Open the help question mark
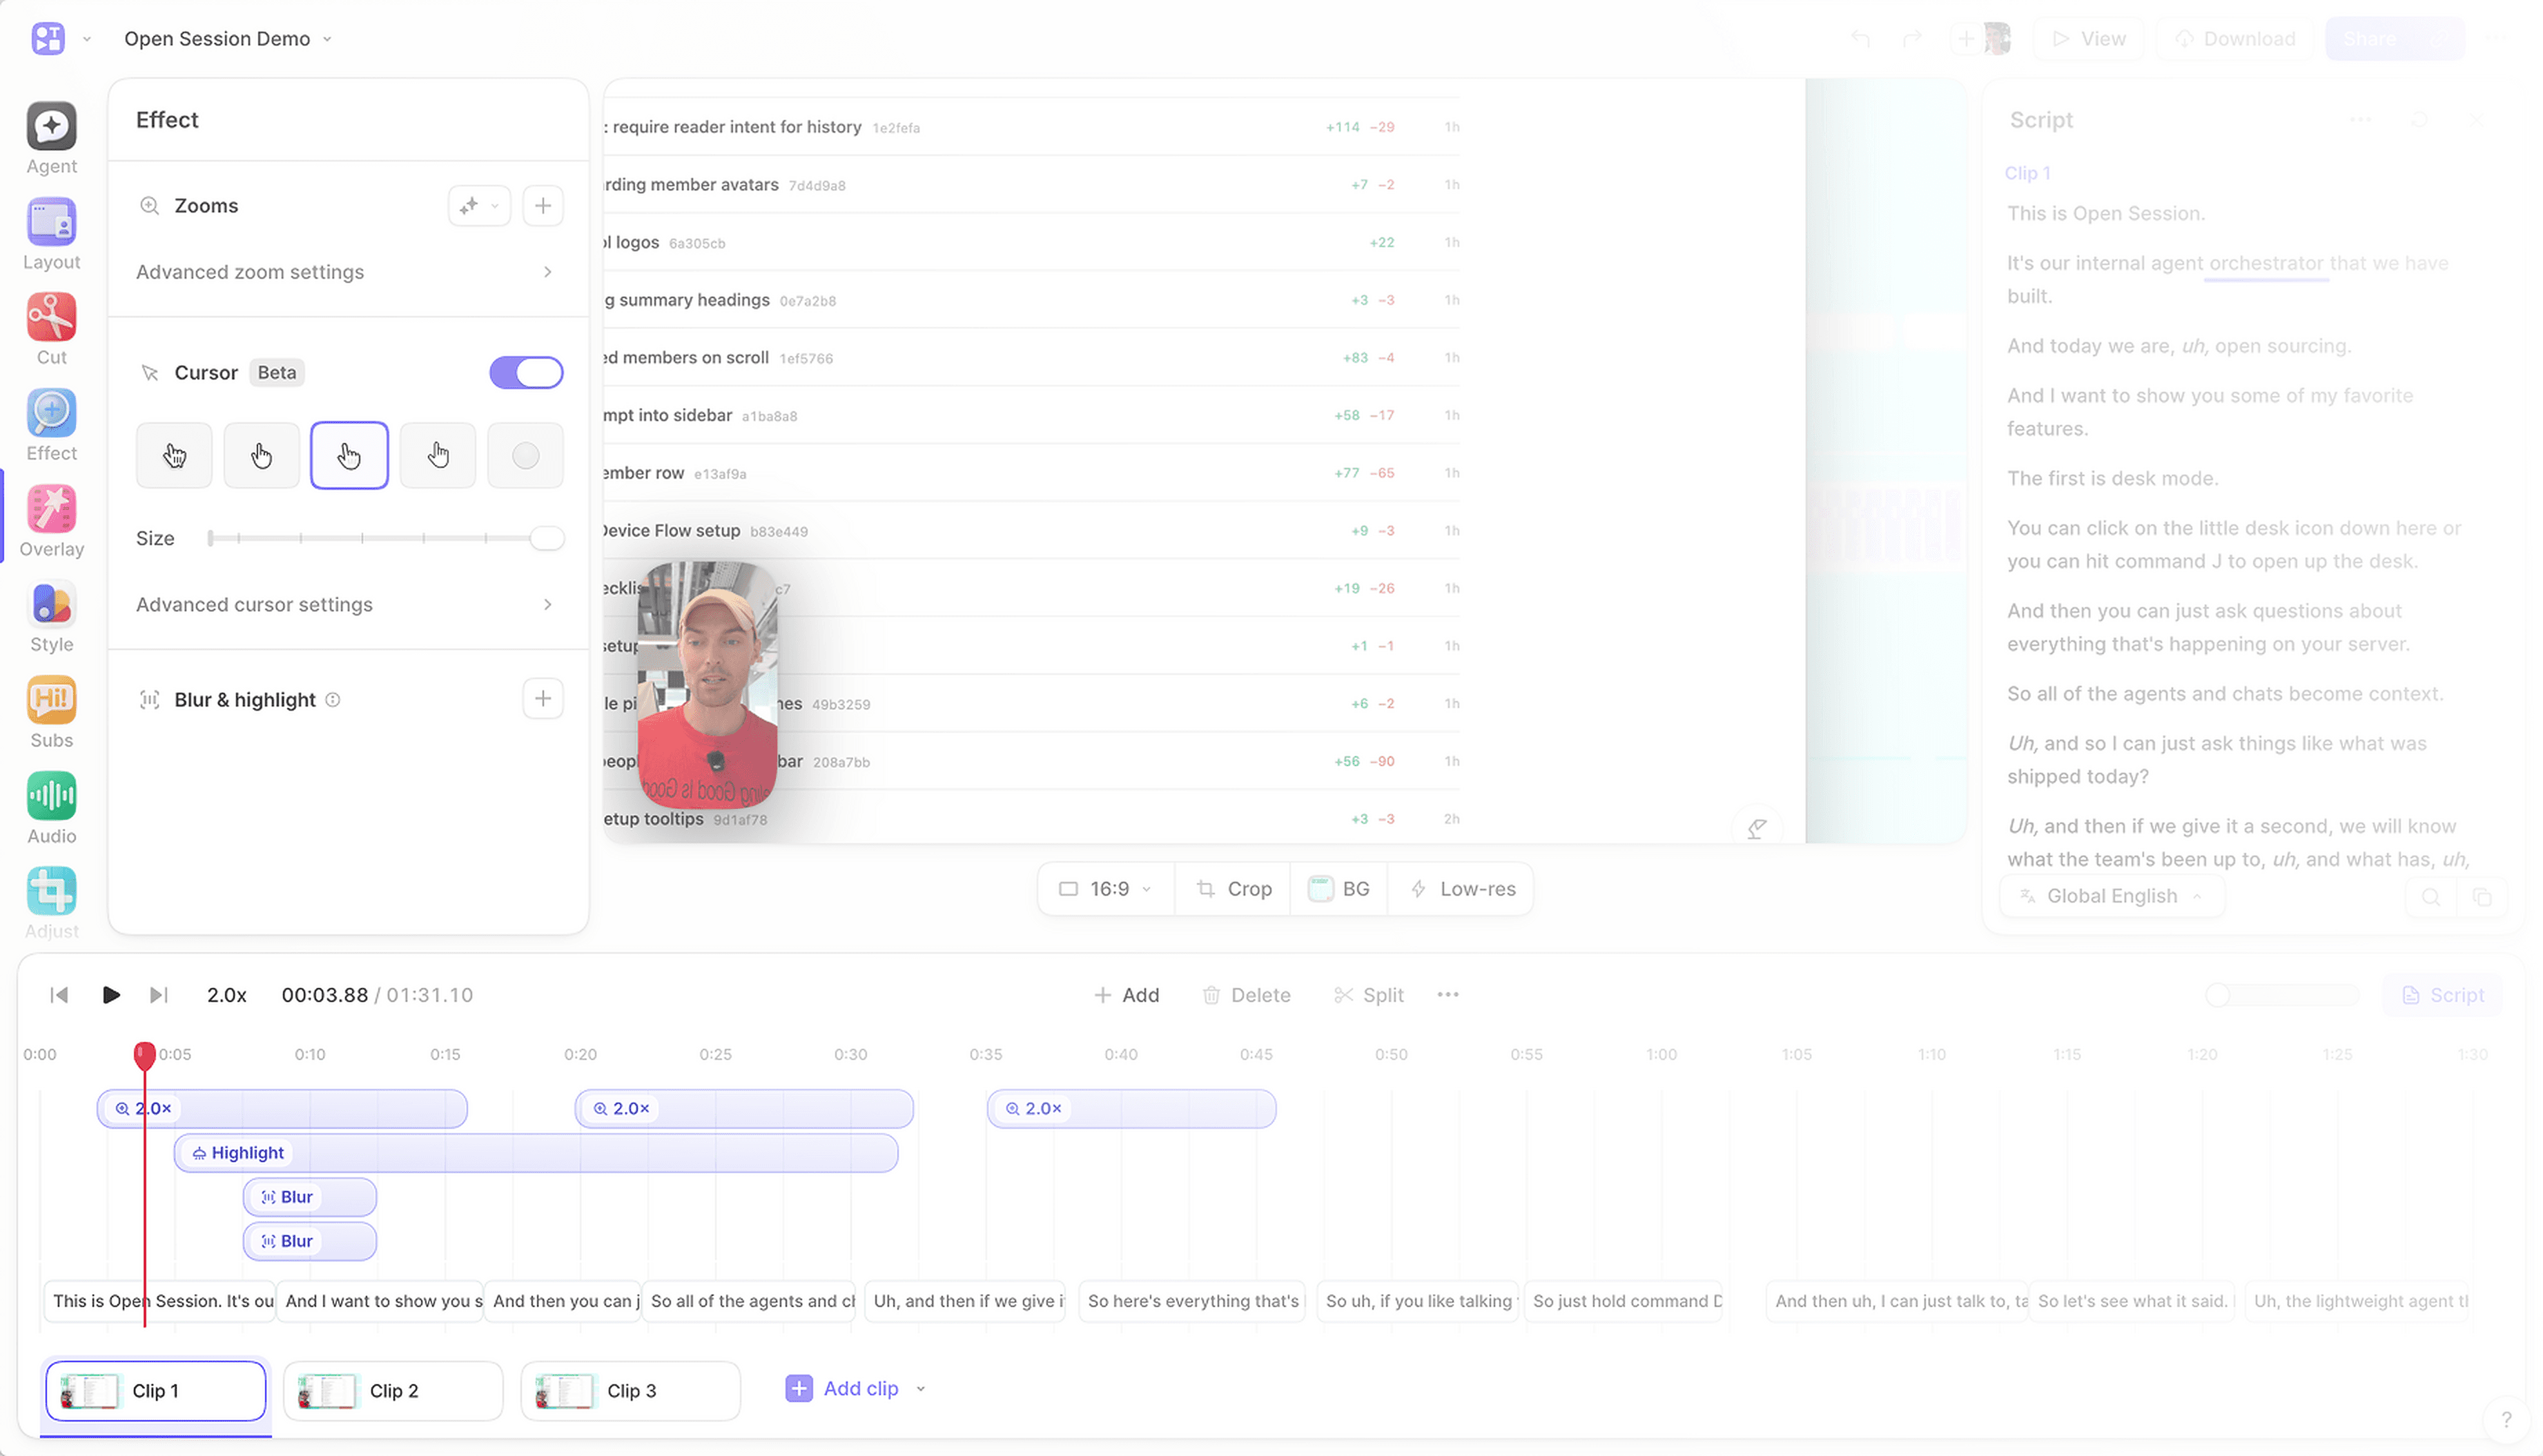The height and width of the screenshot is (1456, 2543). click(x=2506, y=1419)
